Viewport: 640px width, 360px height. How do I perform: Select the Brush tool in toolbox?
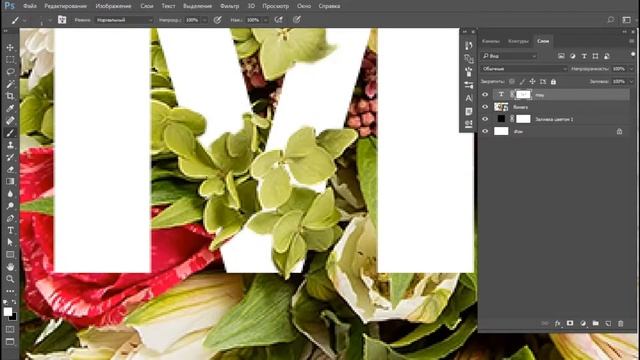(10, 133)
